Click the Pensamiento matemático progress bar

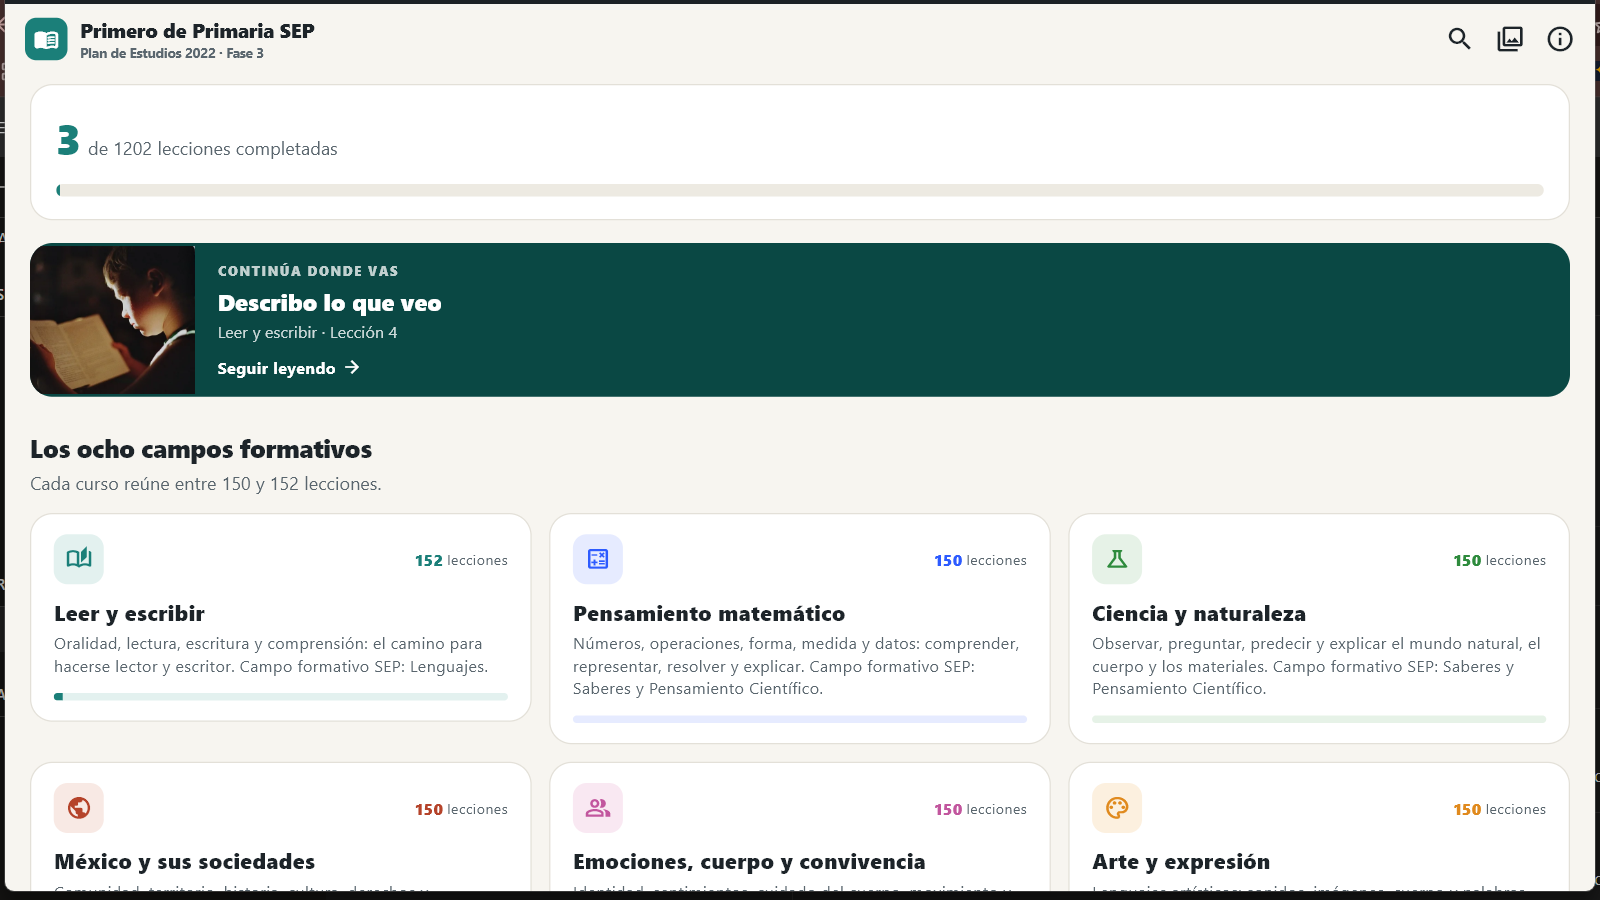pyautogui.click(x=800, y=719)
